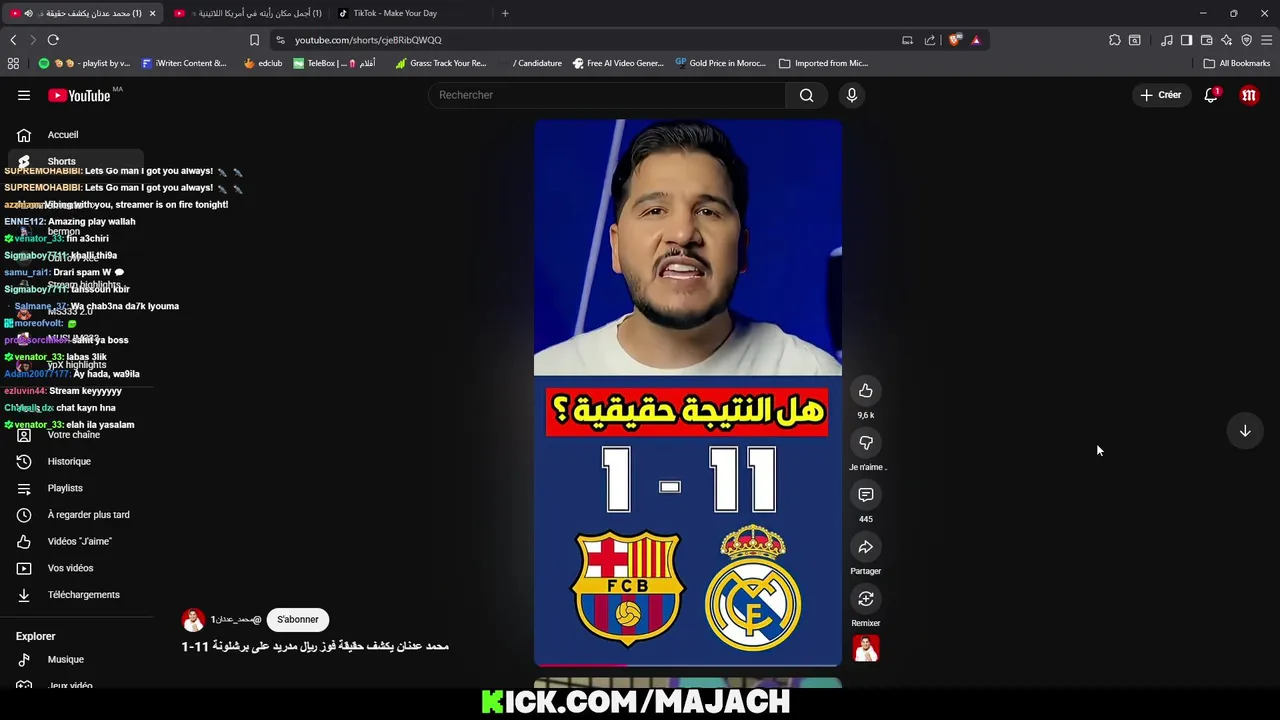Image resolution: width=1280 pixels, height=720 pixels.
Task: Open the edclub bookmark
Action: (263, 63)
